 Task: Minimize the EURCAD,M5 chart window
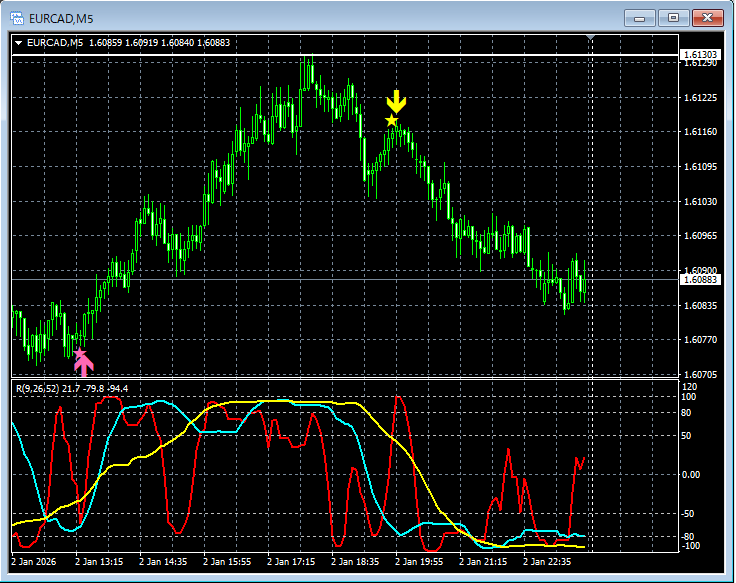(x=639, y=18)
